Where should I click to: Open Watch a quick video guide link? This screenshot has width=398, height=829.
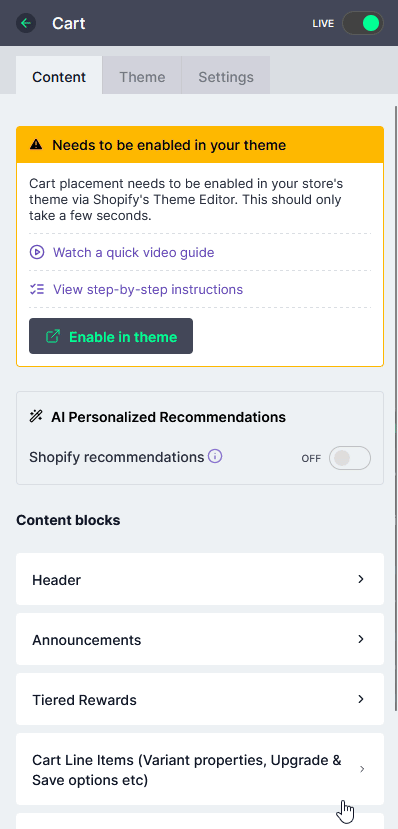pos(133,252)
